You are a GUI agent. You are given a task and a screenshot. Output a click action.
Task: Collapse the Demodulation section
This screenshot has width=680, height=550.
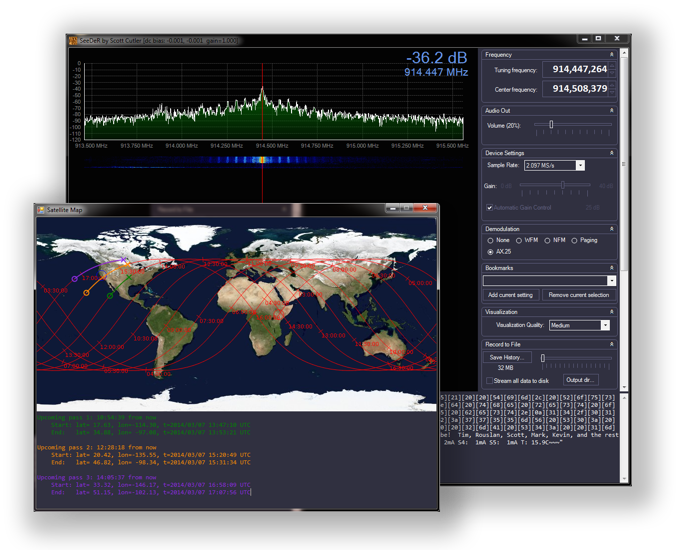[x=612, y=229]
